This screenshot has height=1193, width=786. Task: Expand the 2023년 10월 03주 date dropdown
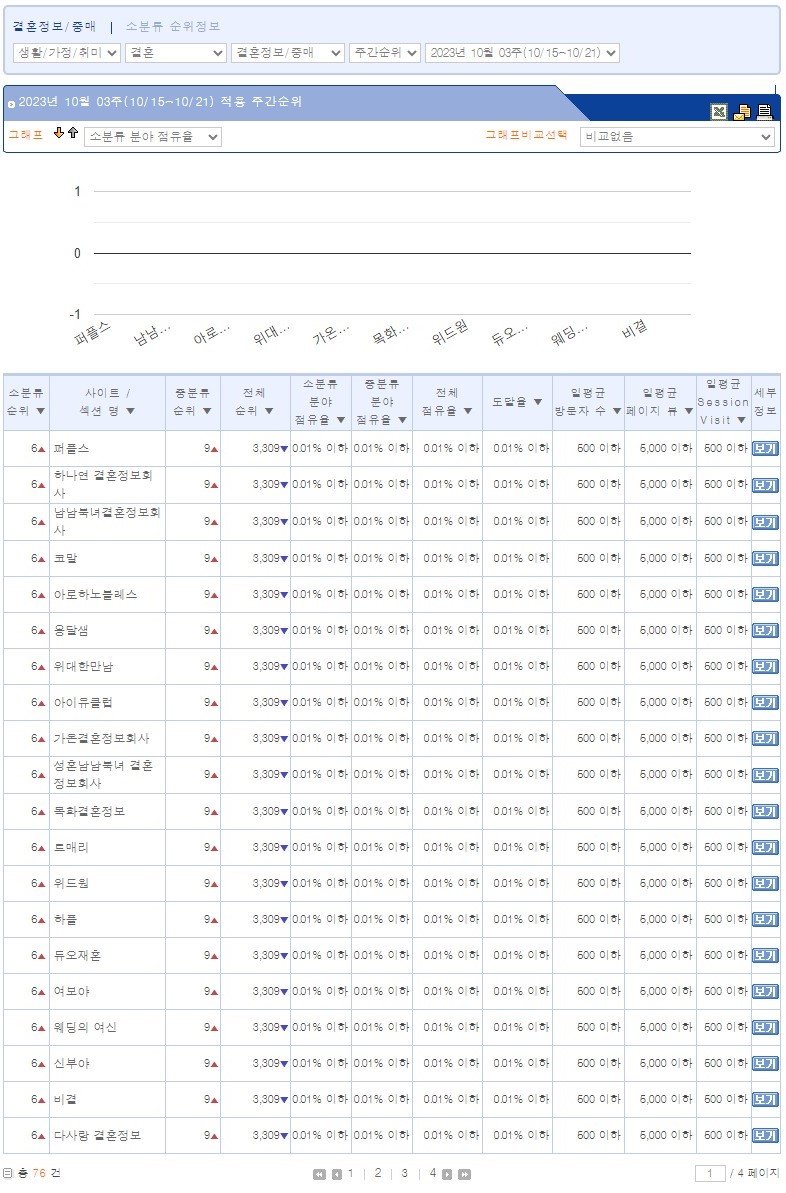(522, 53)
